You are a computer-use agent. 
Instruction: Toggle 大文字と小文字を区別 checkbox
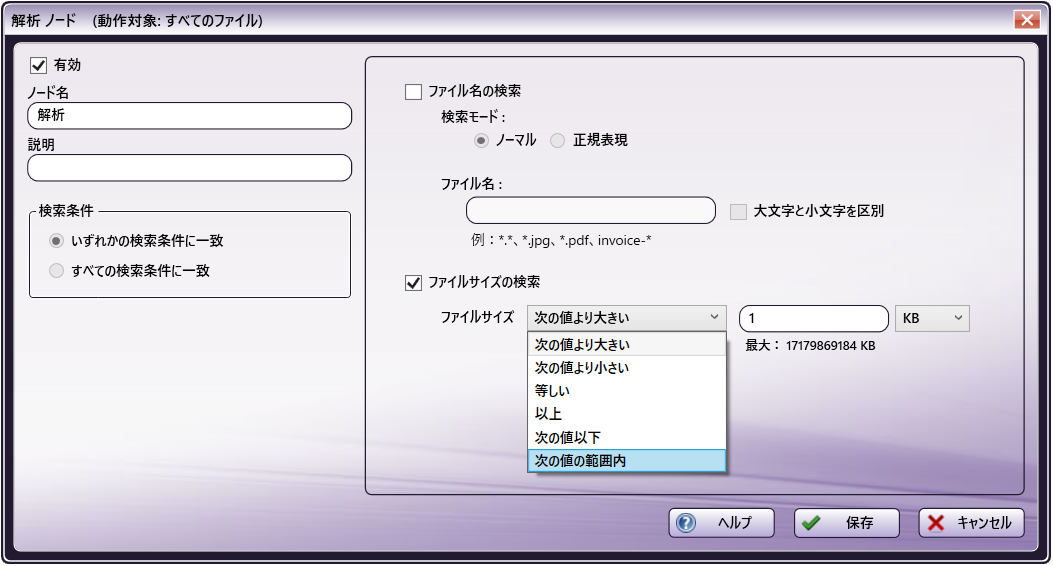[x=738, y=211]
